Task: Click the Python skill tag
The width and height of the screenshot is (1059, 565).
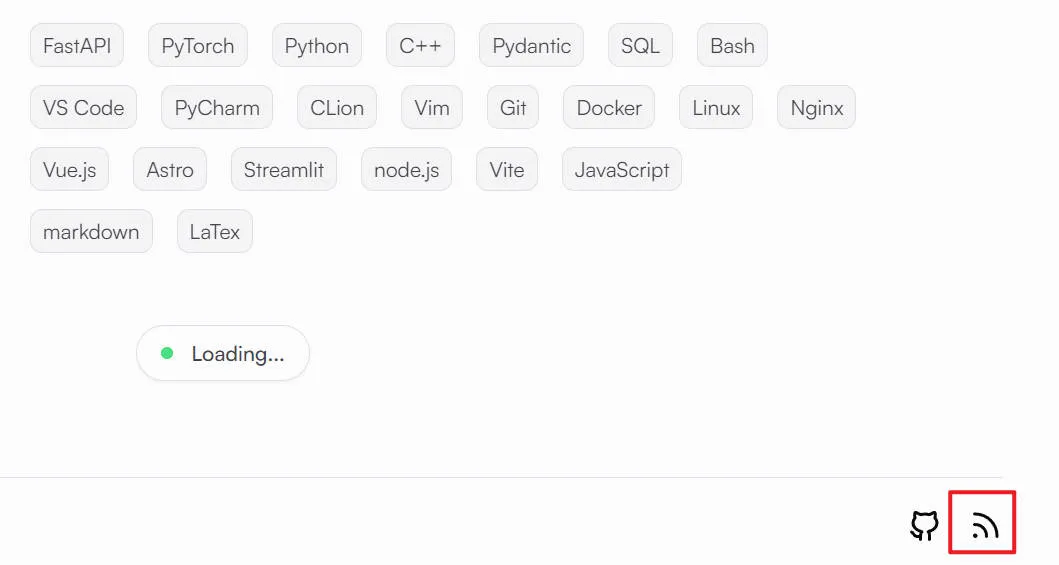Action: 317,45
